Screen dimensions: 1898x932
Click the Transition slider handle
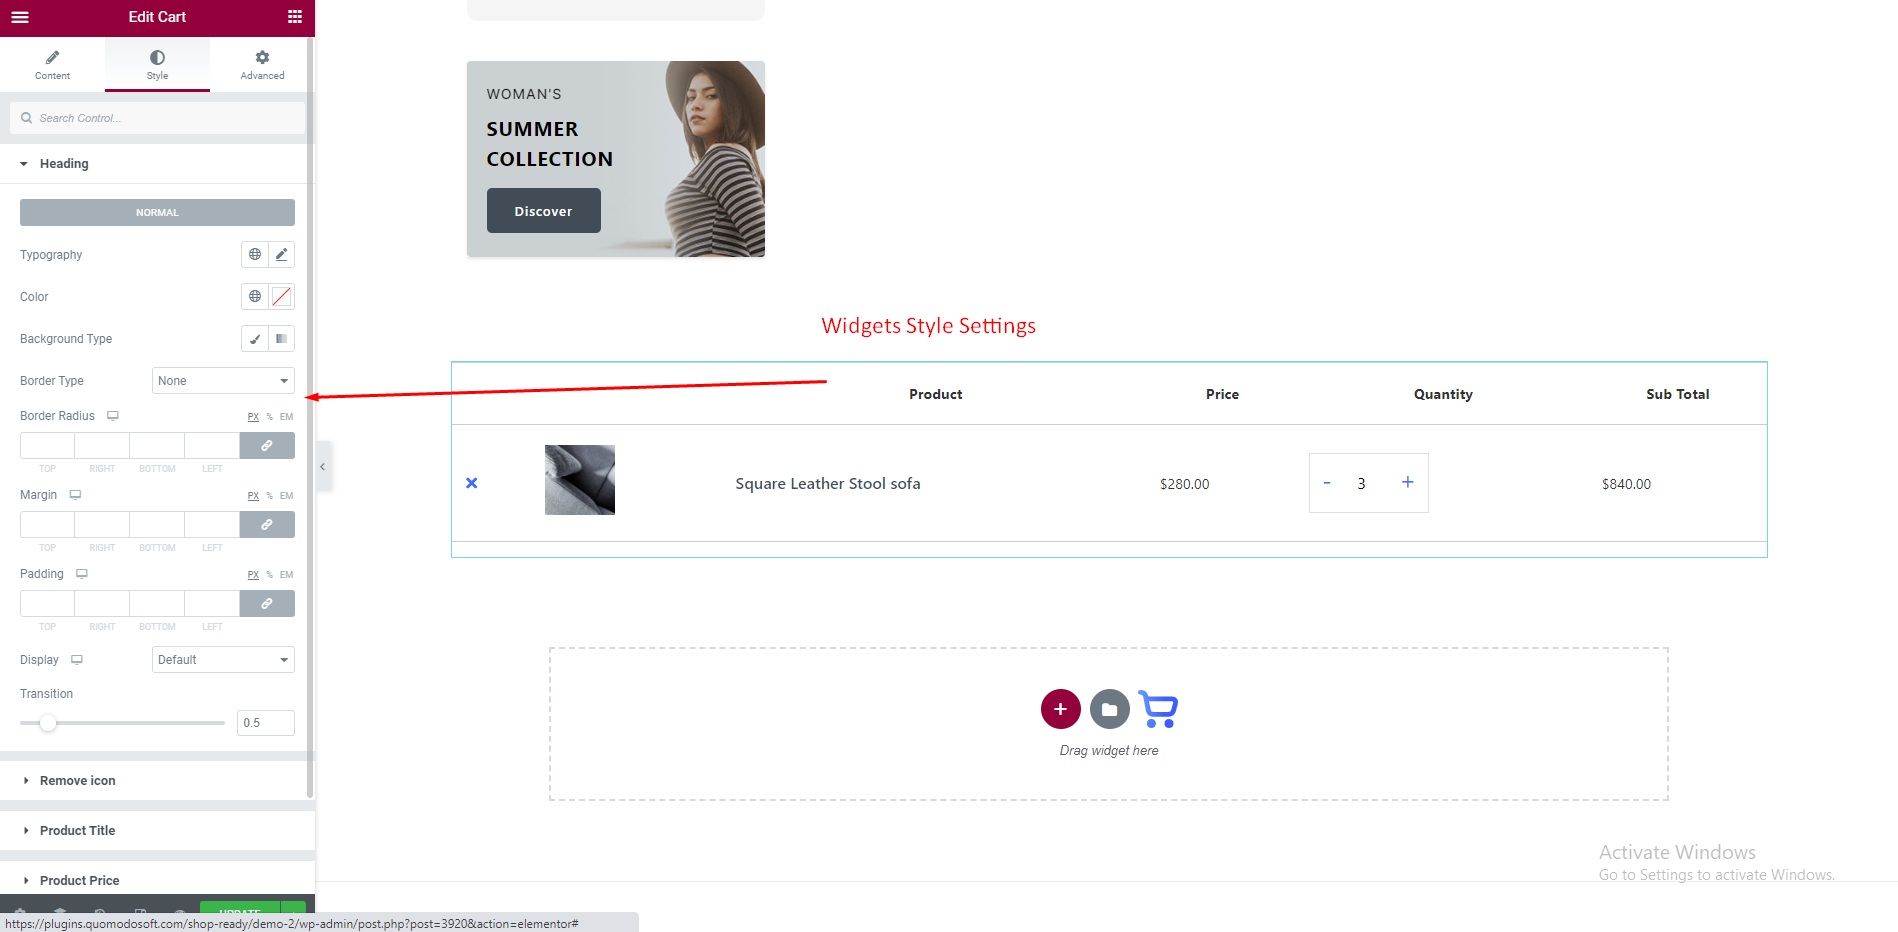(48, 723)
